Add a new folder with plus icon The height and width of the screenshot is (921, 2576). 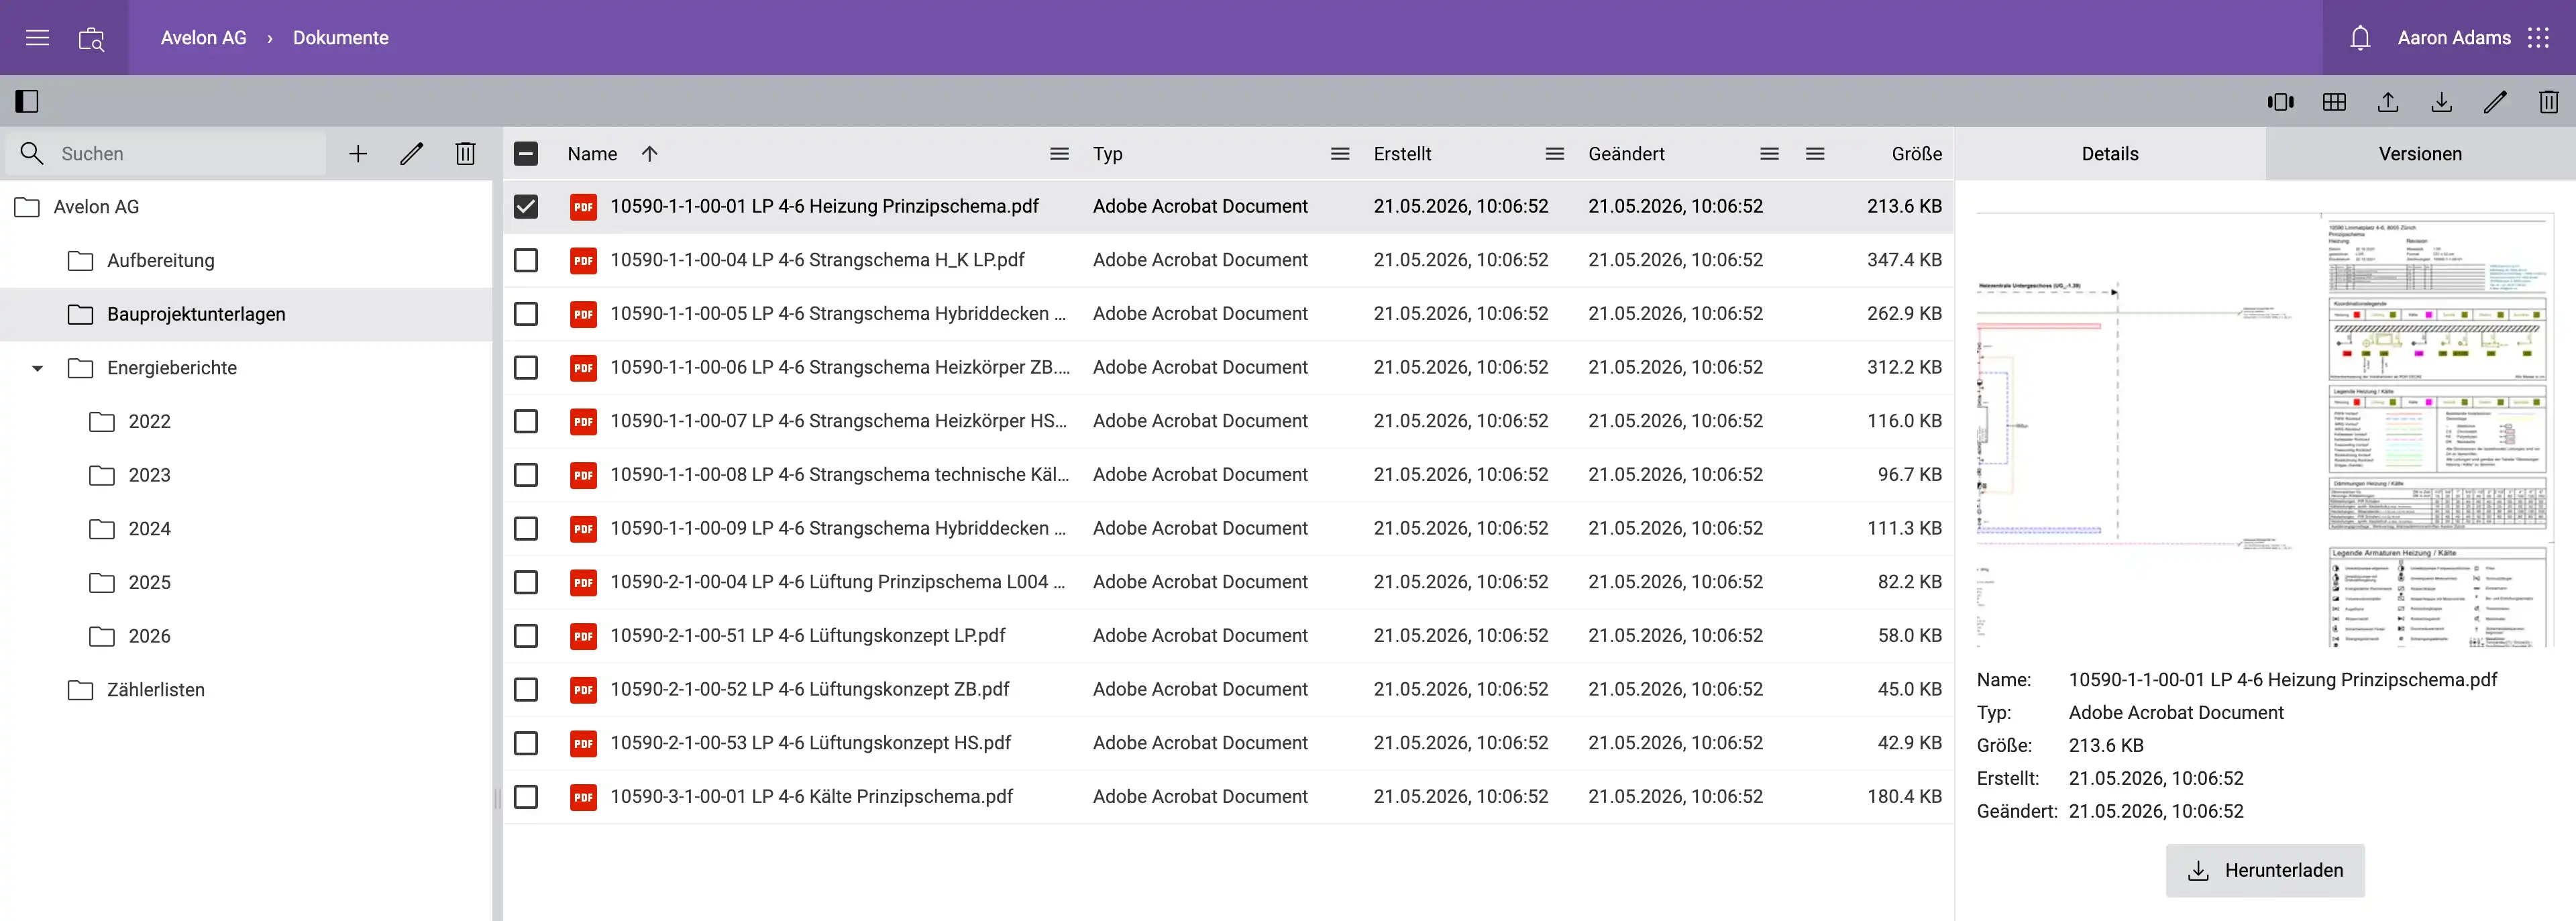(x=358, y=154)
